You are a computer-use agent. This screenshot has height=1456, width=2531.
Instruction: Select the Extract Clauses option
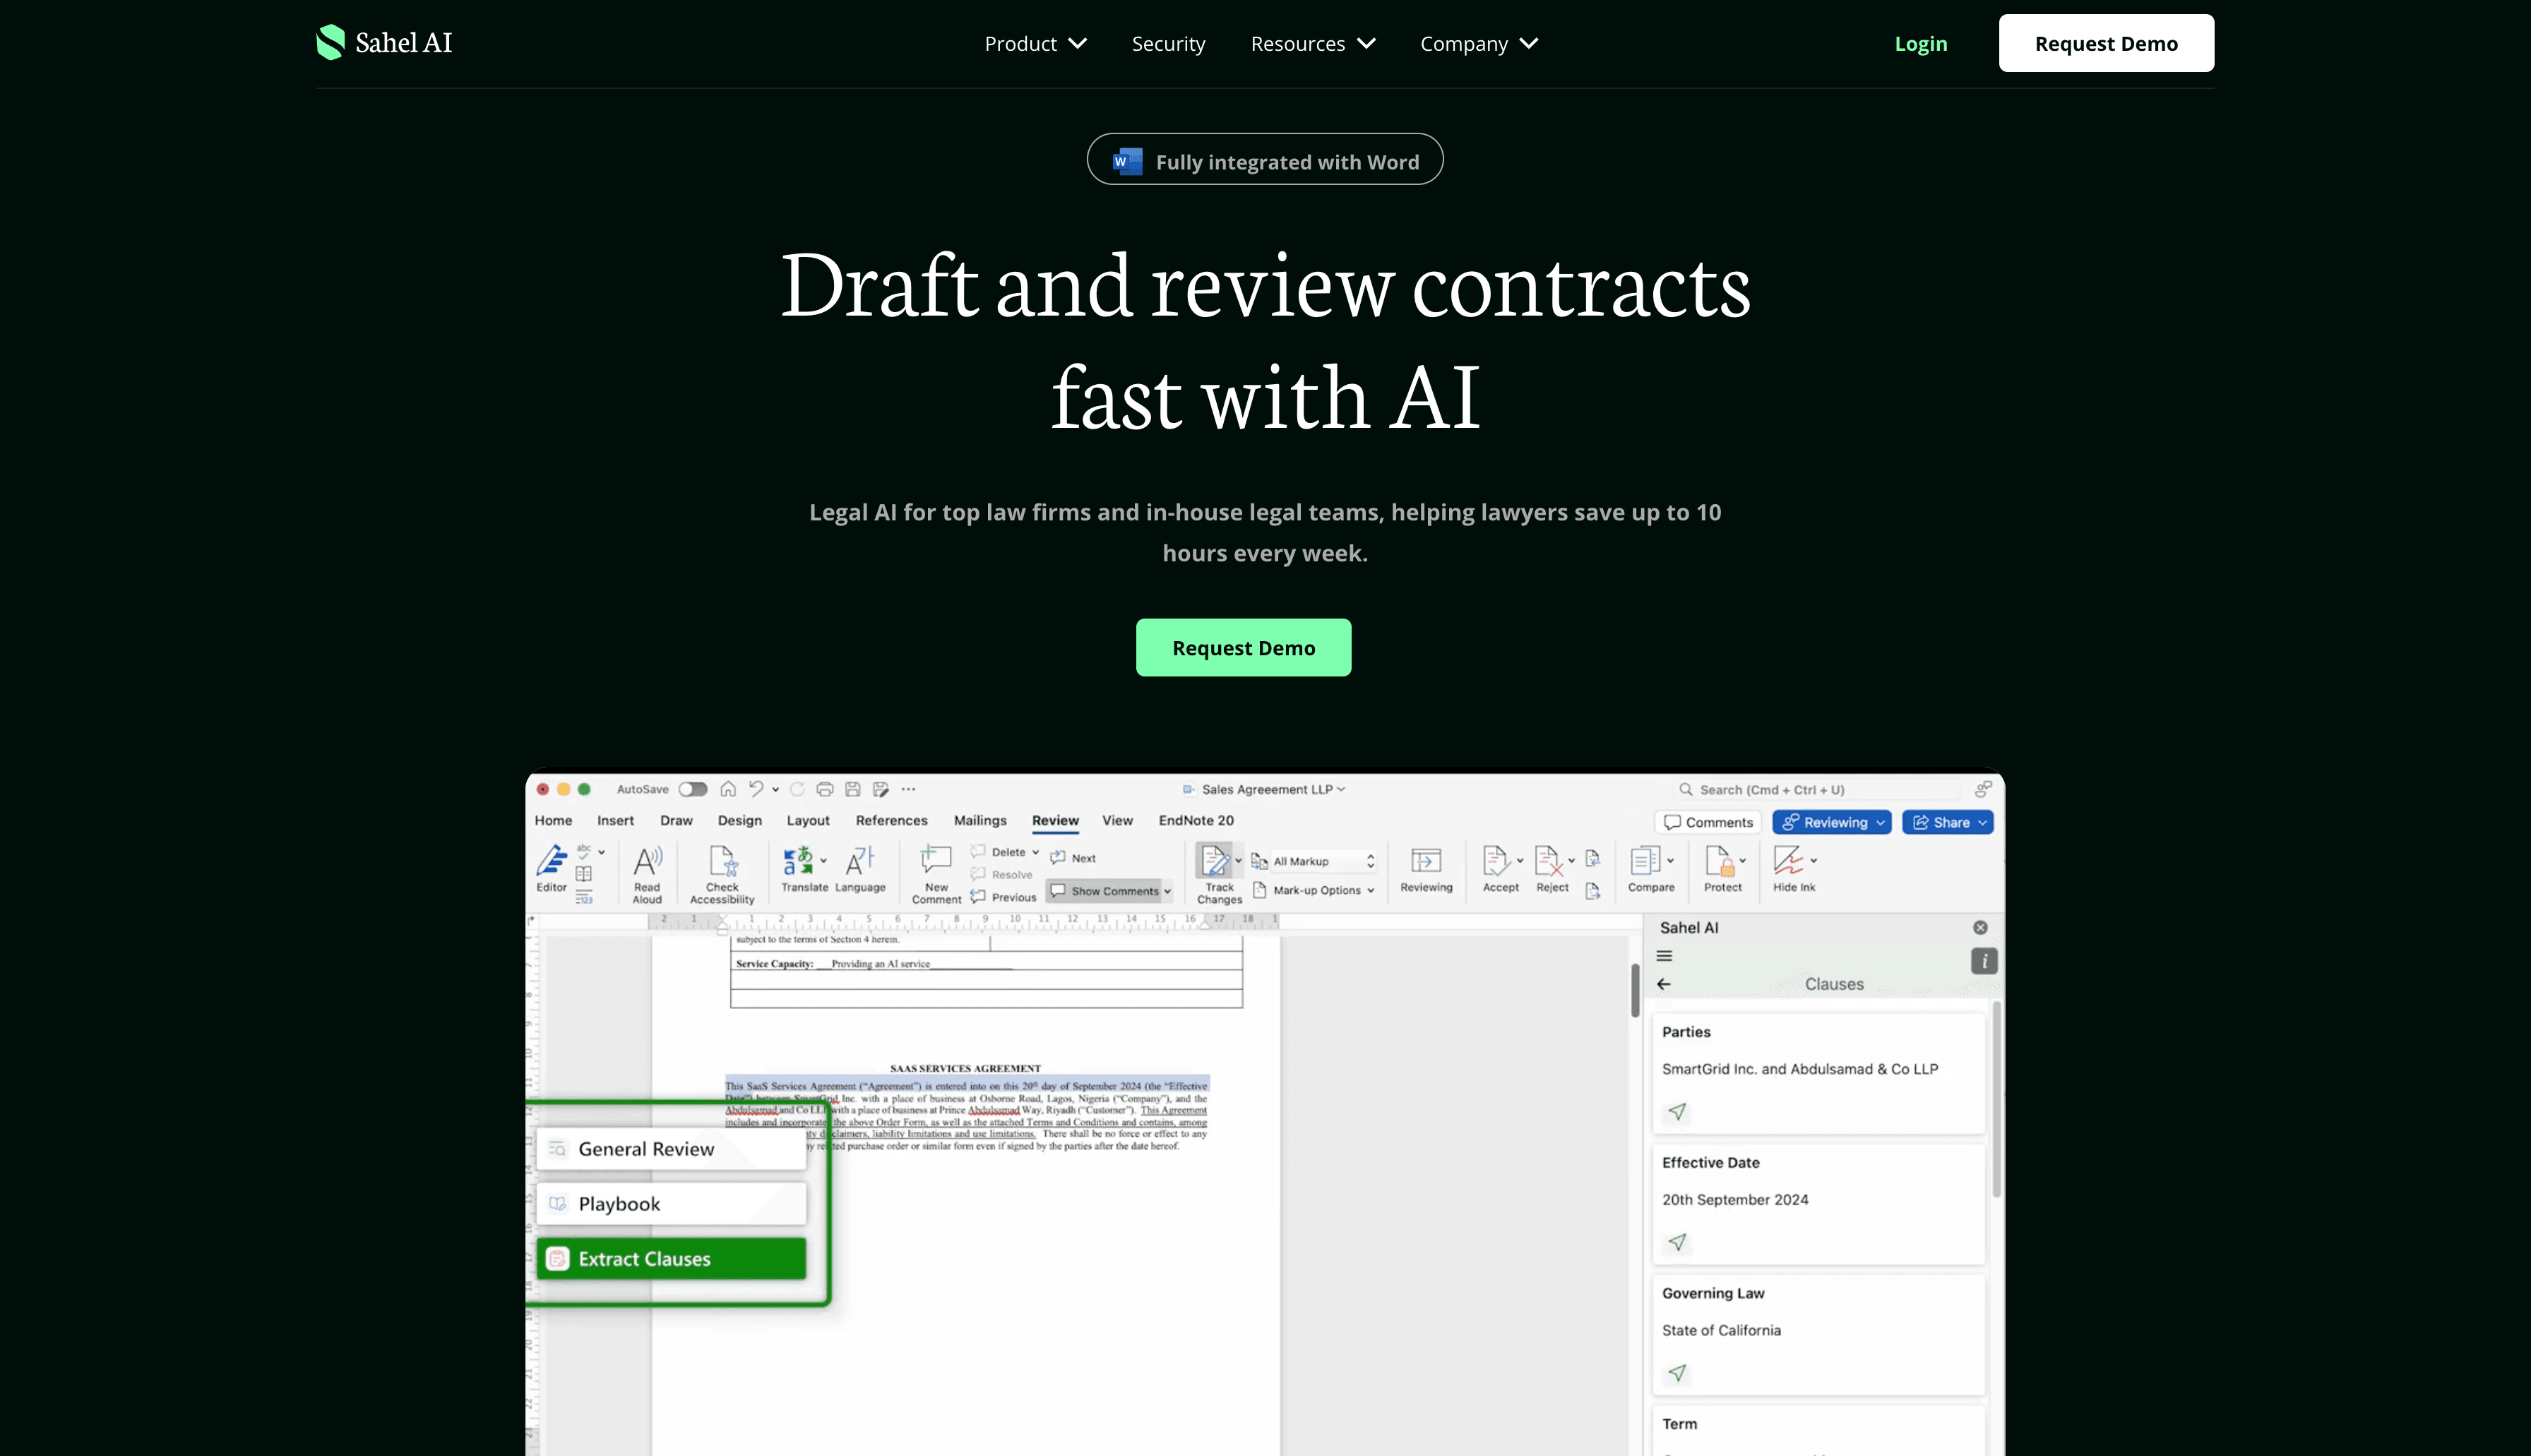click(x=671, y=1259)
